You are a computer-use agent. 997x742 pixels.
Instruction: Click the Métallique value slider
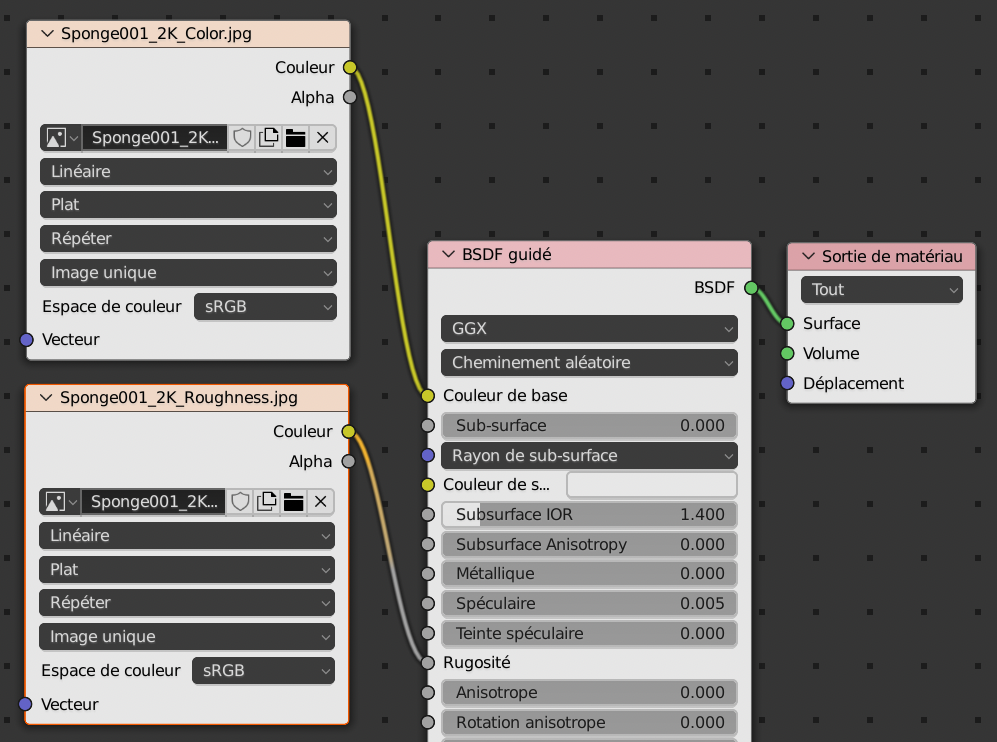pos(588,574)
